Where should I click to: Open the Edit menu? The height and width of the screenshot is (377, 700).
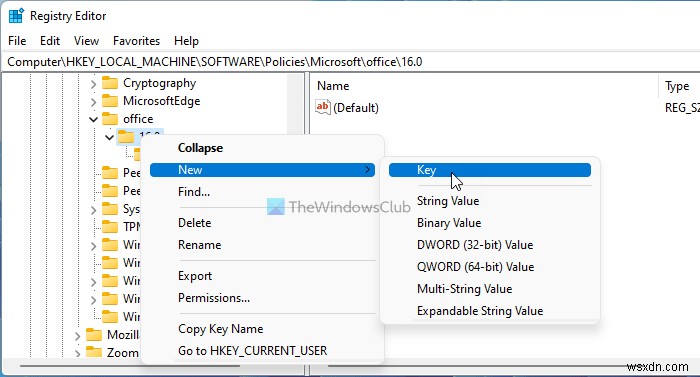[x=50, y=41]
